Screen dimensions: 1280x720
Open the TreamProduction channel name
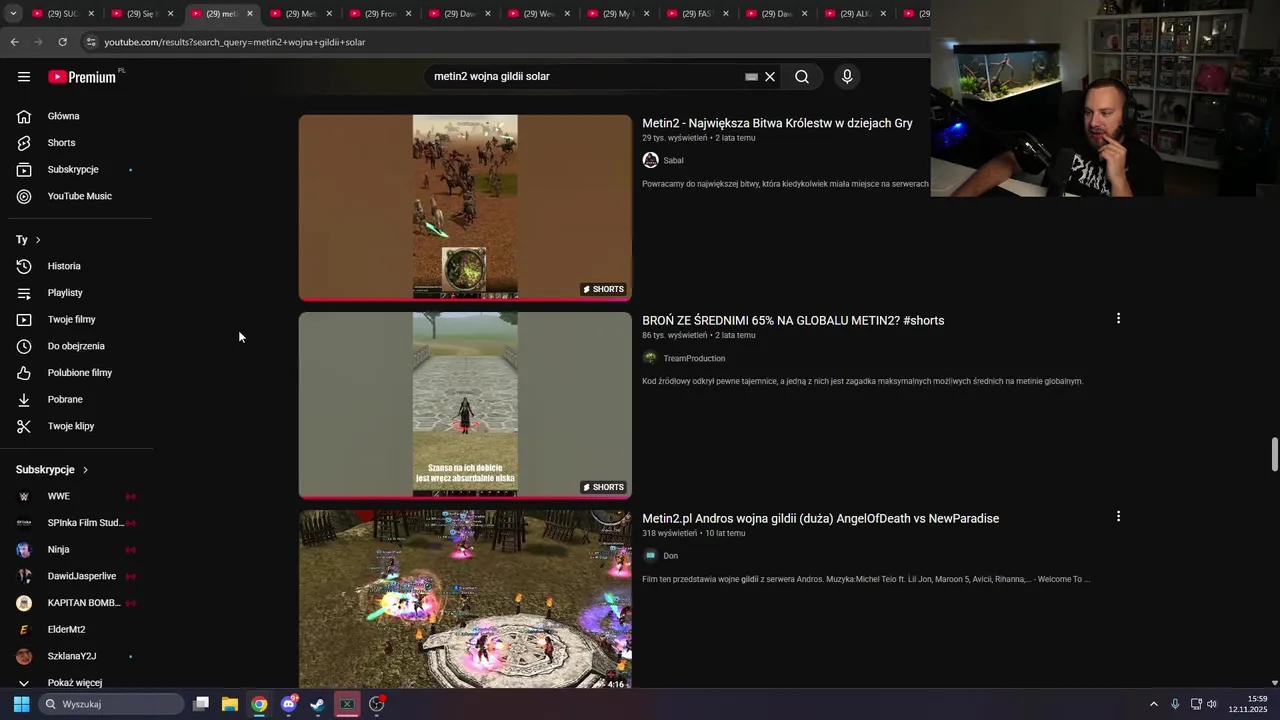694,358
